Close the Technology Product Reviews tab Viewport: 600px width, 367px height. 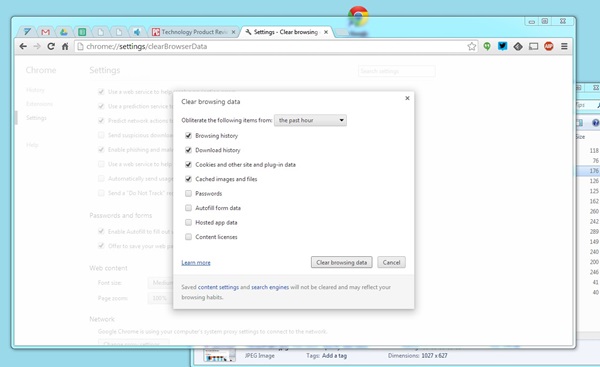click(x=233, y=32)
